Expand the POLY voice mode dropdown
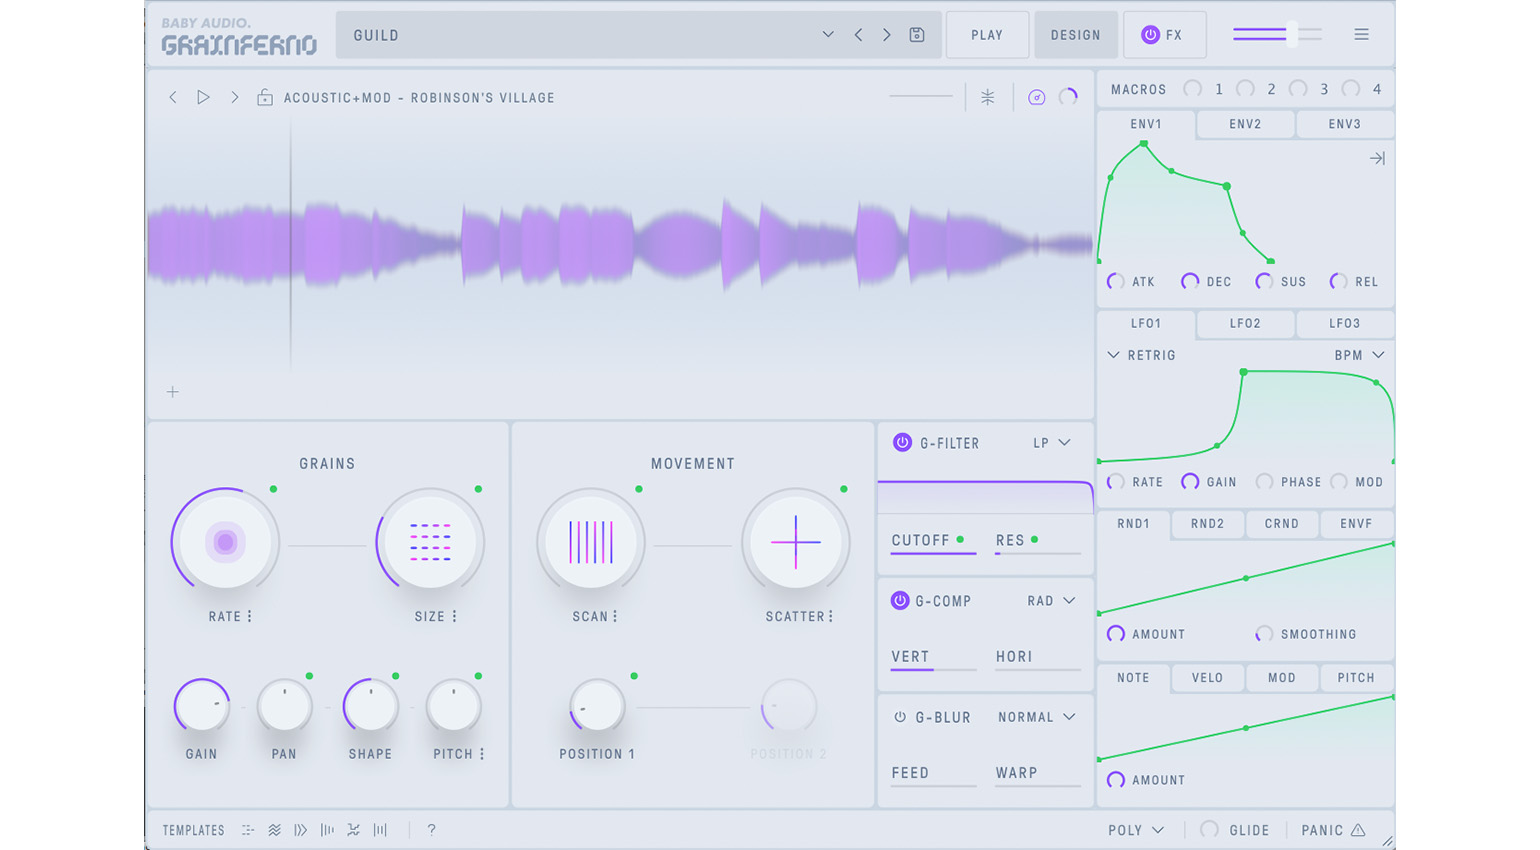 [1137, 830]
